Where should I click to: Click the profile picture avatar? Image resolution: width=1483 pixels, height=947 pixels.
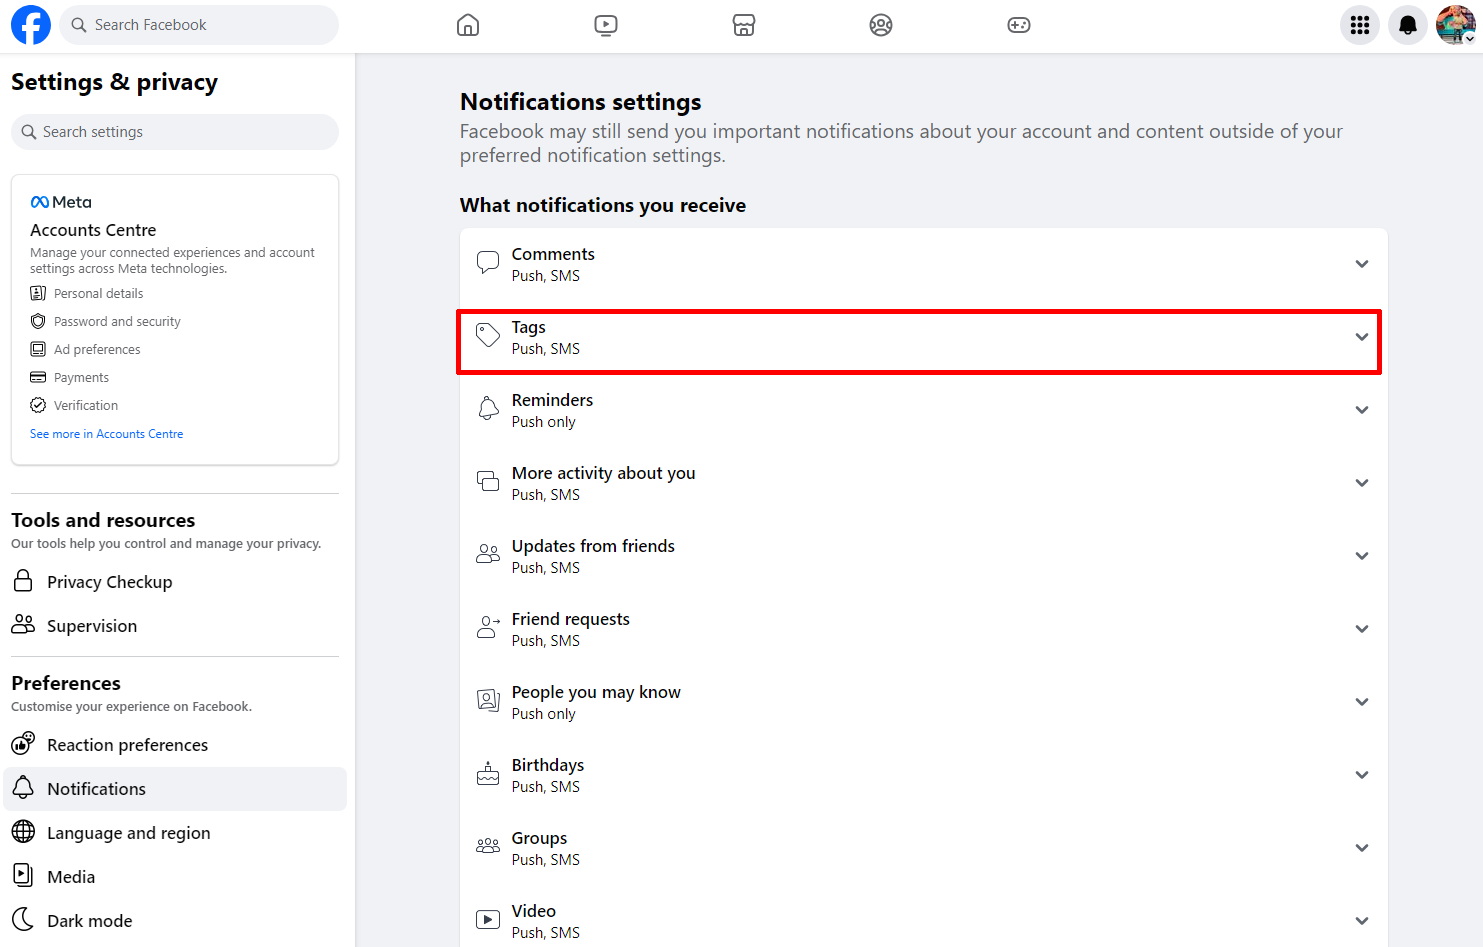(1454, 25)
